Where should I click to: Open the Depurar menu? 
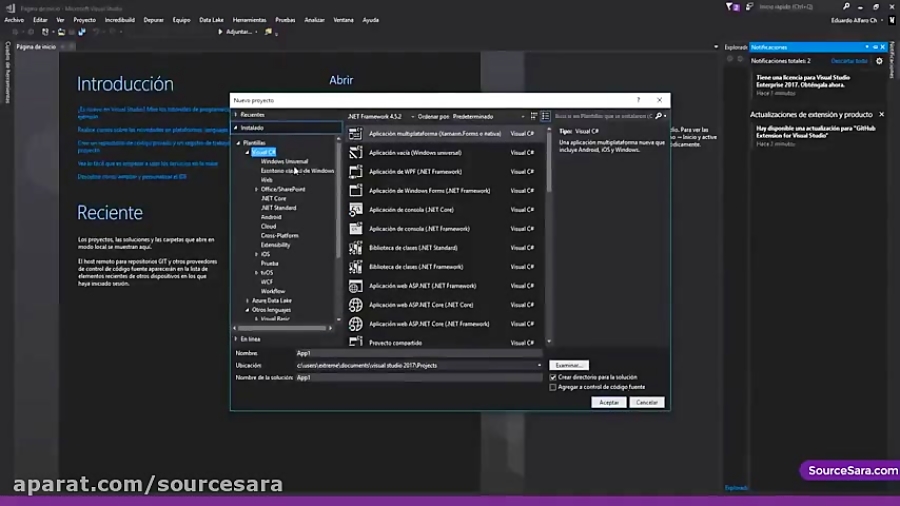click(x=153, y=20)
